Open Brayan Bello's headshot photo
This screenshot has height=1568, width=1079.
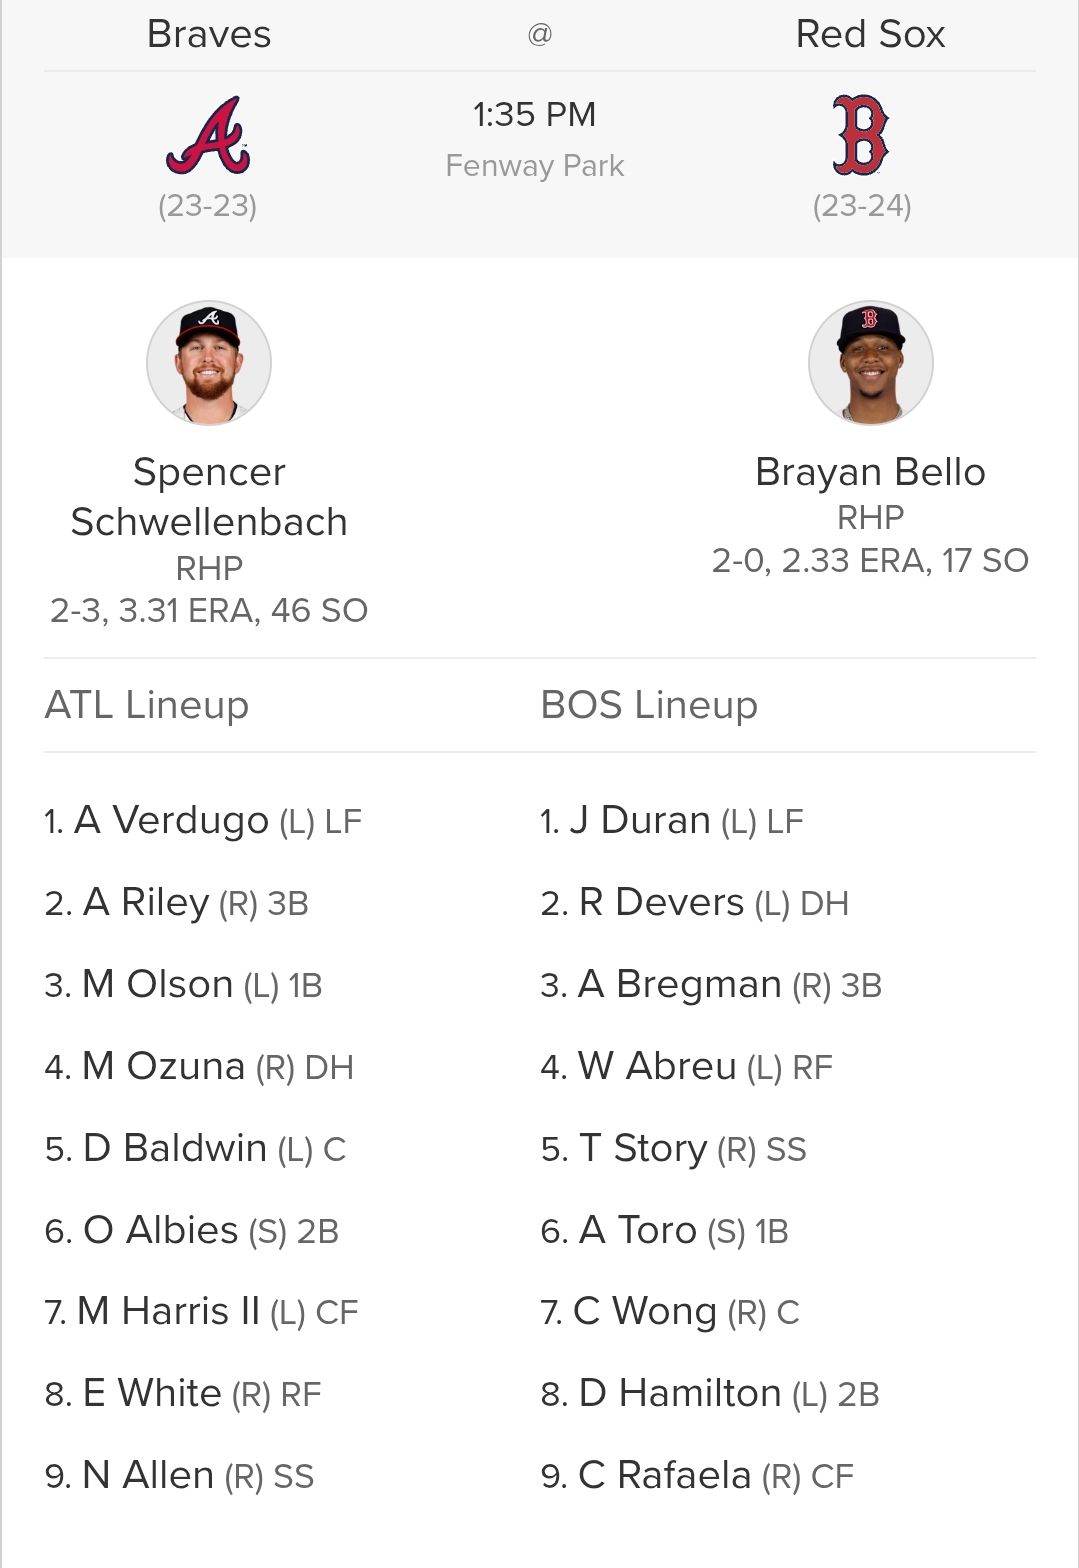tap(870, 363)
